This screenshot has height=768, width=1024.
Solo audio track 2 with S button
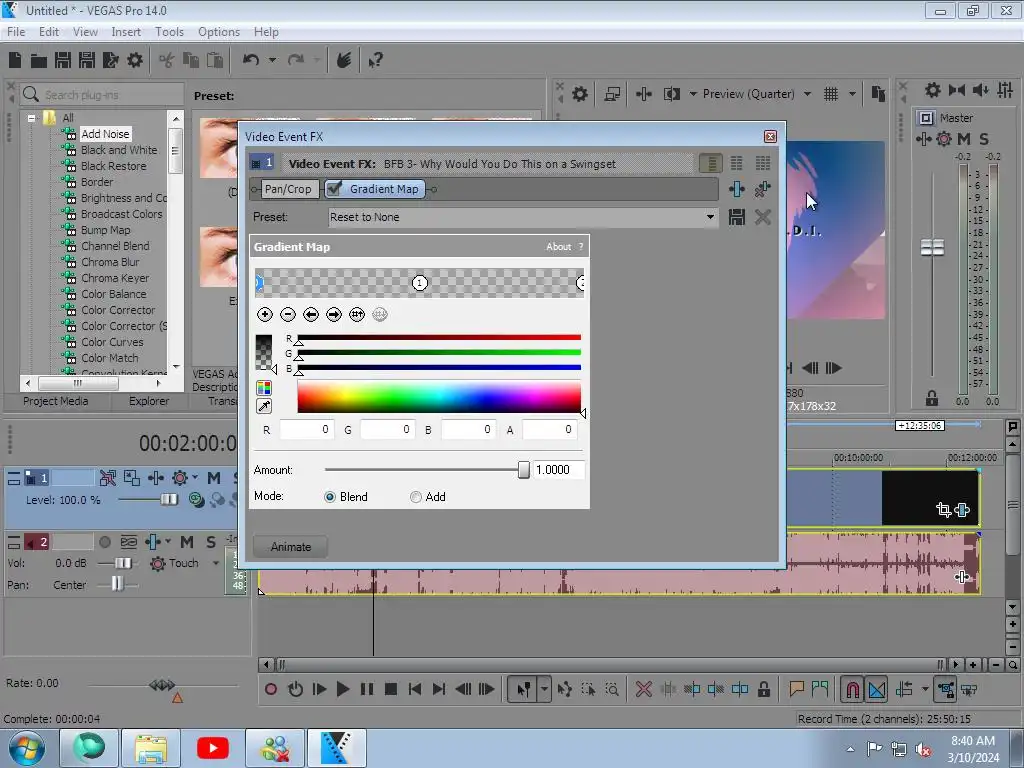click(x=211, y=542)
